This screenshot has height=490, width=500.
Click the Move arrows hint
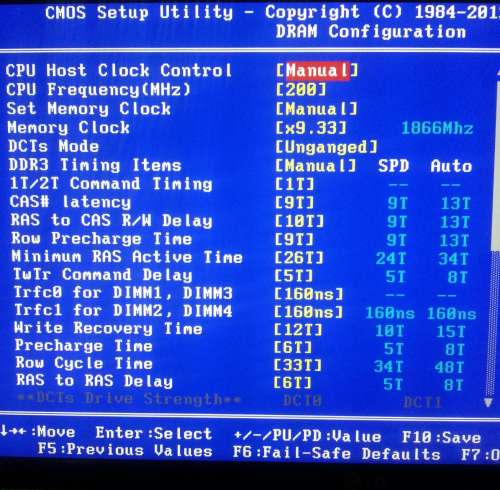click(x=38, y=432)
